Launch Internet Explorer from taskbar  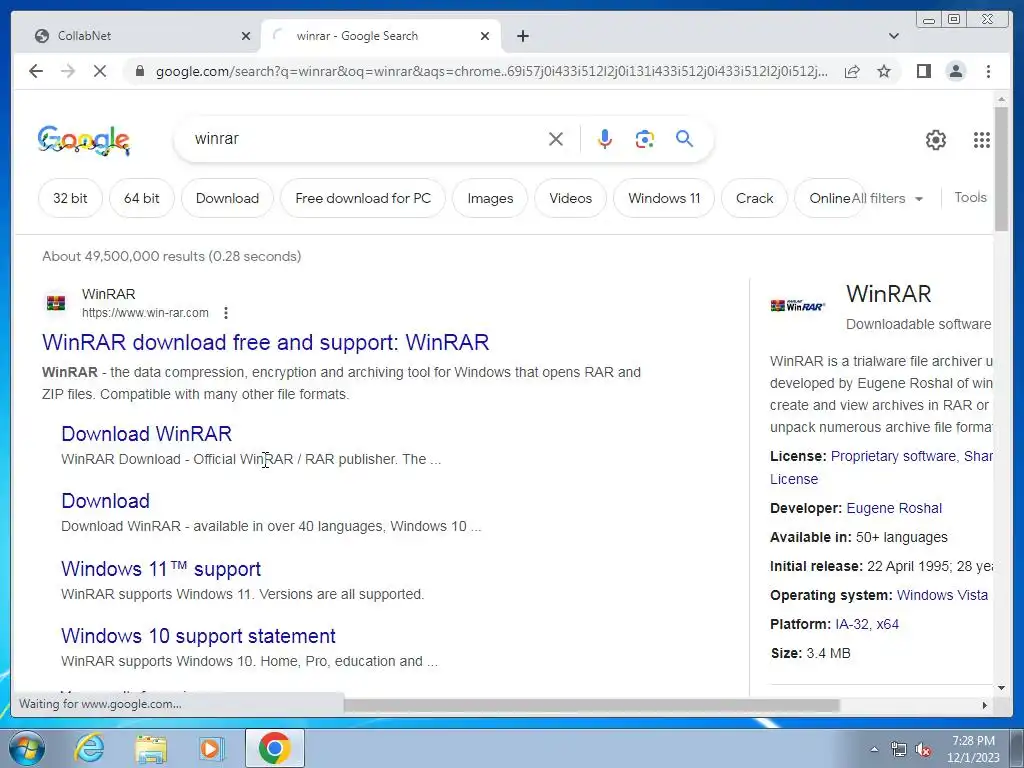(x=89, y=748)
